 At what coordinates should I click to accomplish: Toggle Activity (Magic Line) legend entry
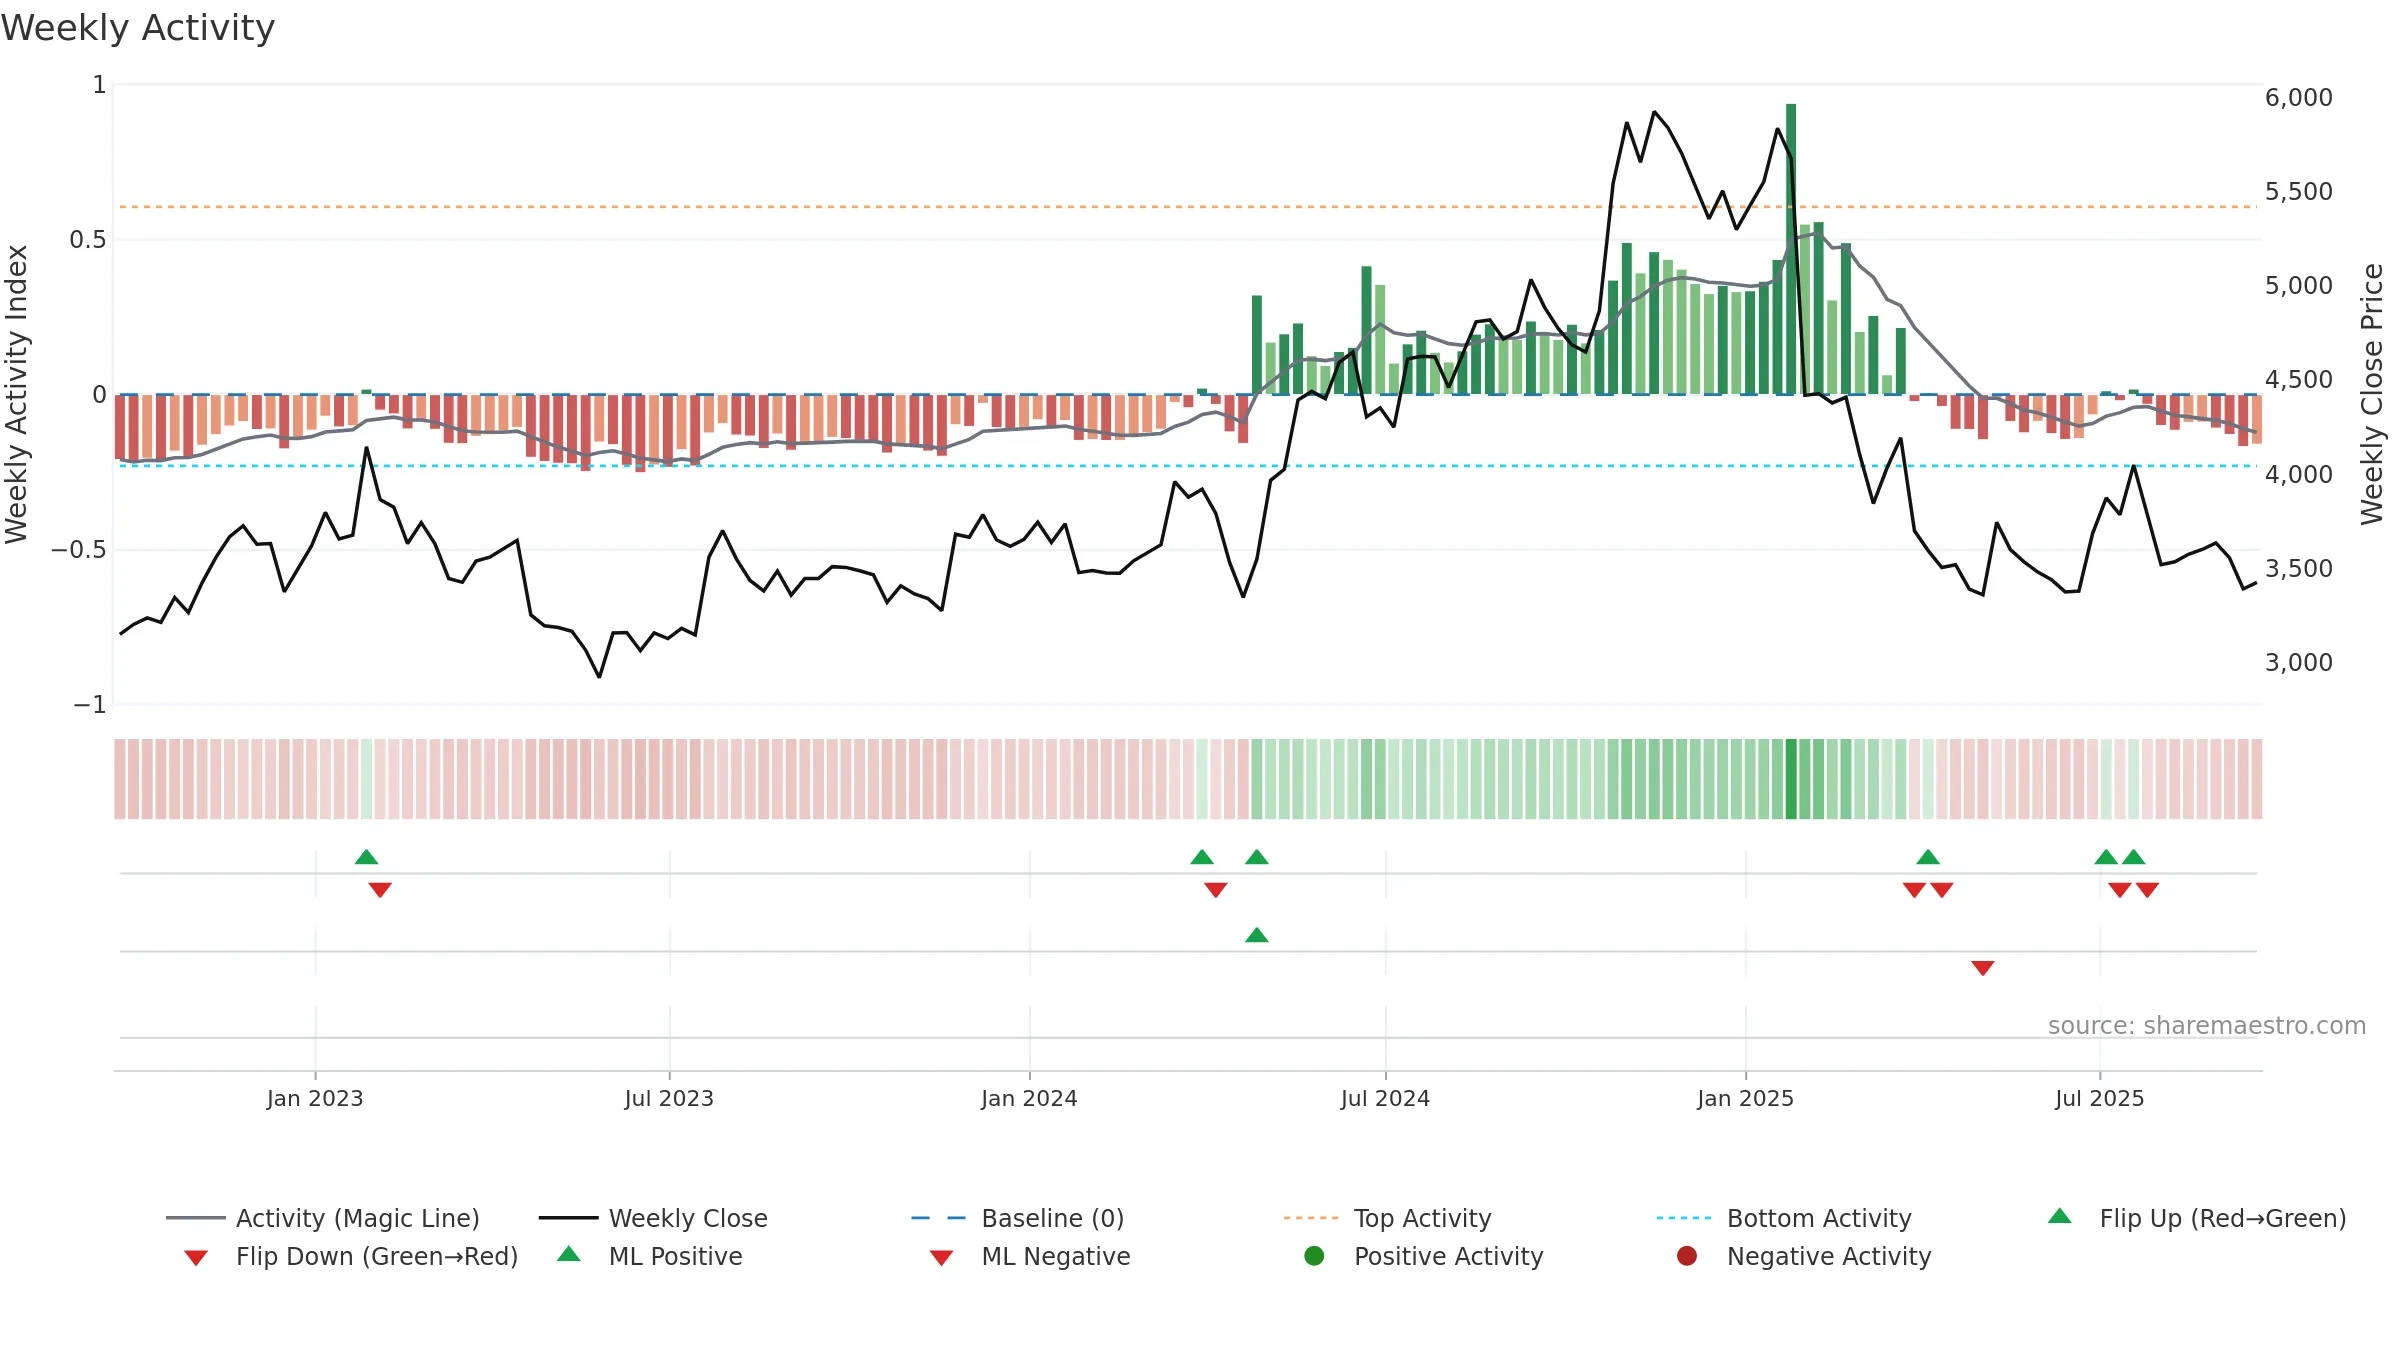point(323,1218)
